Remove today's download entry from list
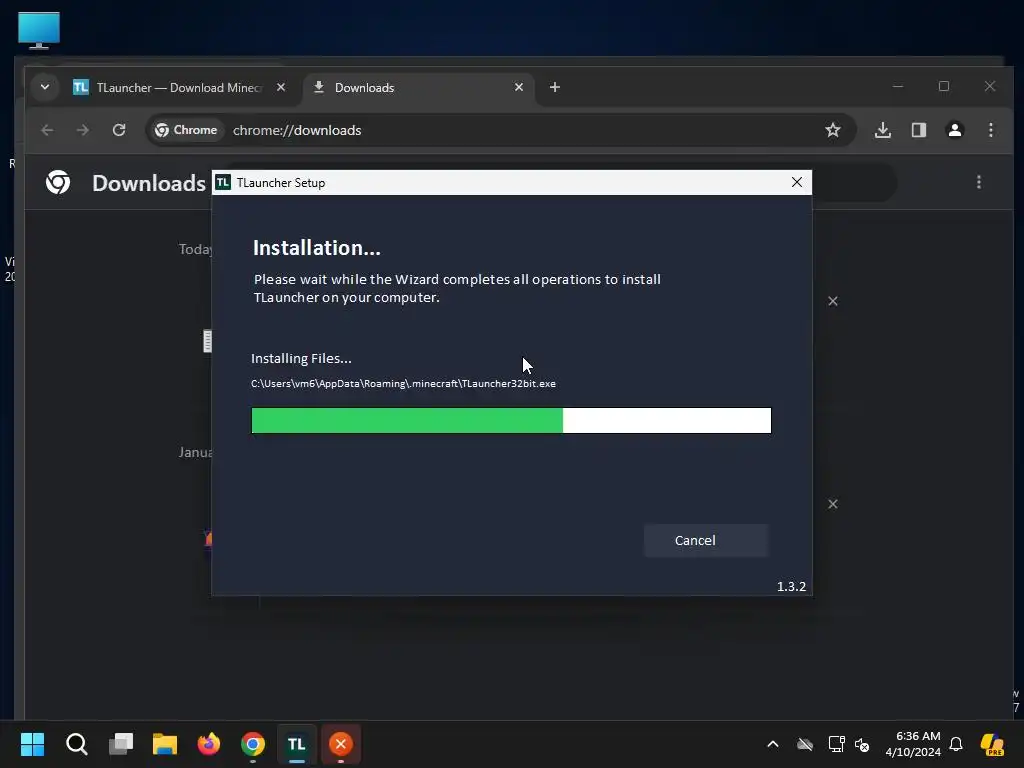Viewport: 1024px width, 768px height. pyautogui.click(x=833, y=301)
